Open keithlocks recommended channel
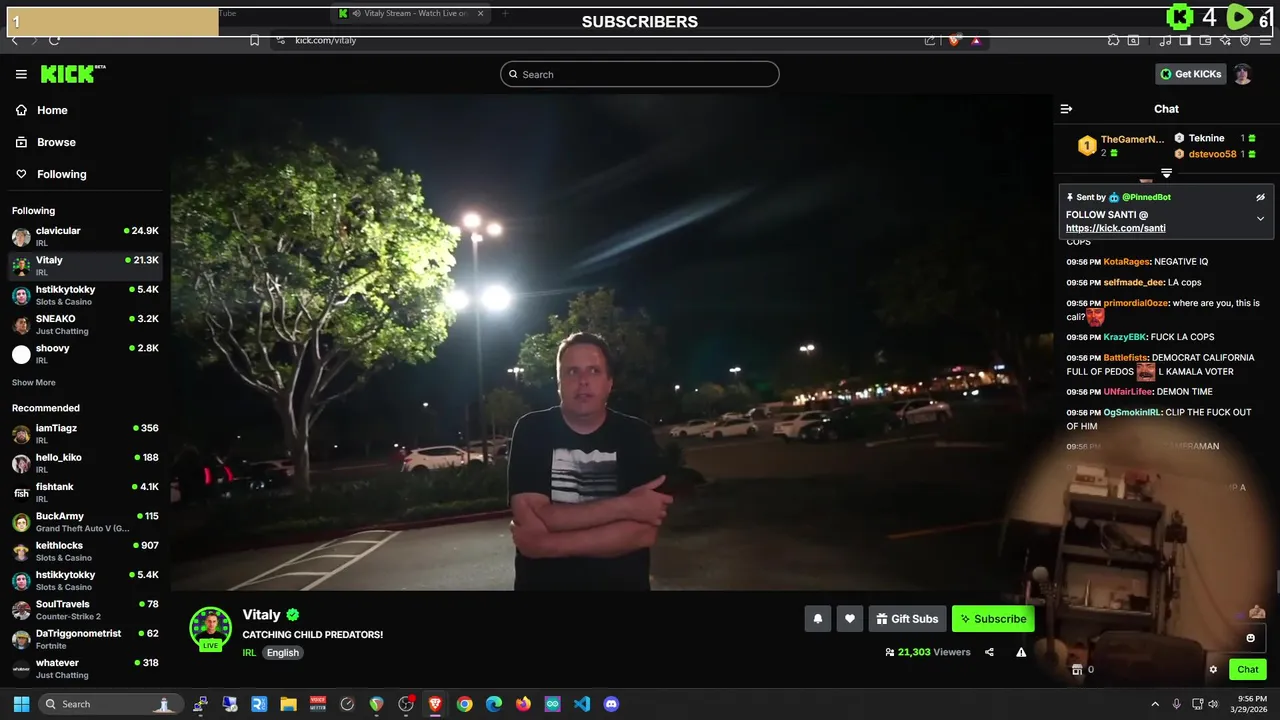The image size is (1280, 720). (85, 551)
